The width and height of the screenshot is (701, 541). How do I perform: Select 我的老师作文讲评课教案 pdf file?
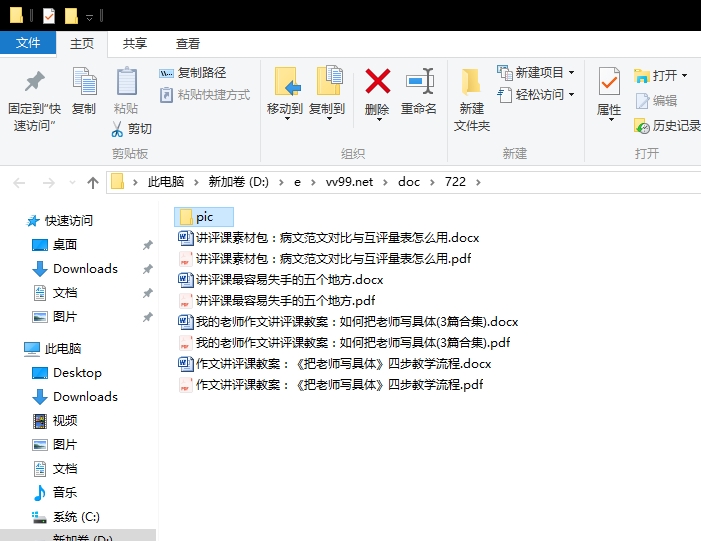[x=344, y=343]
